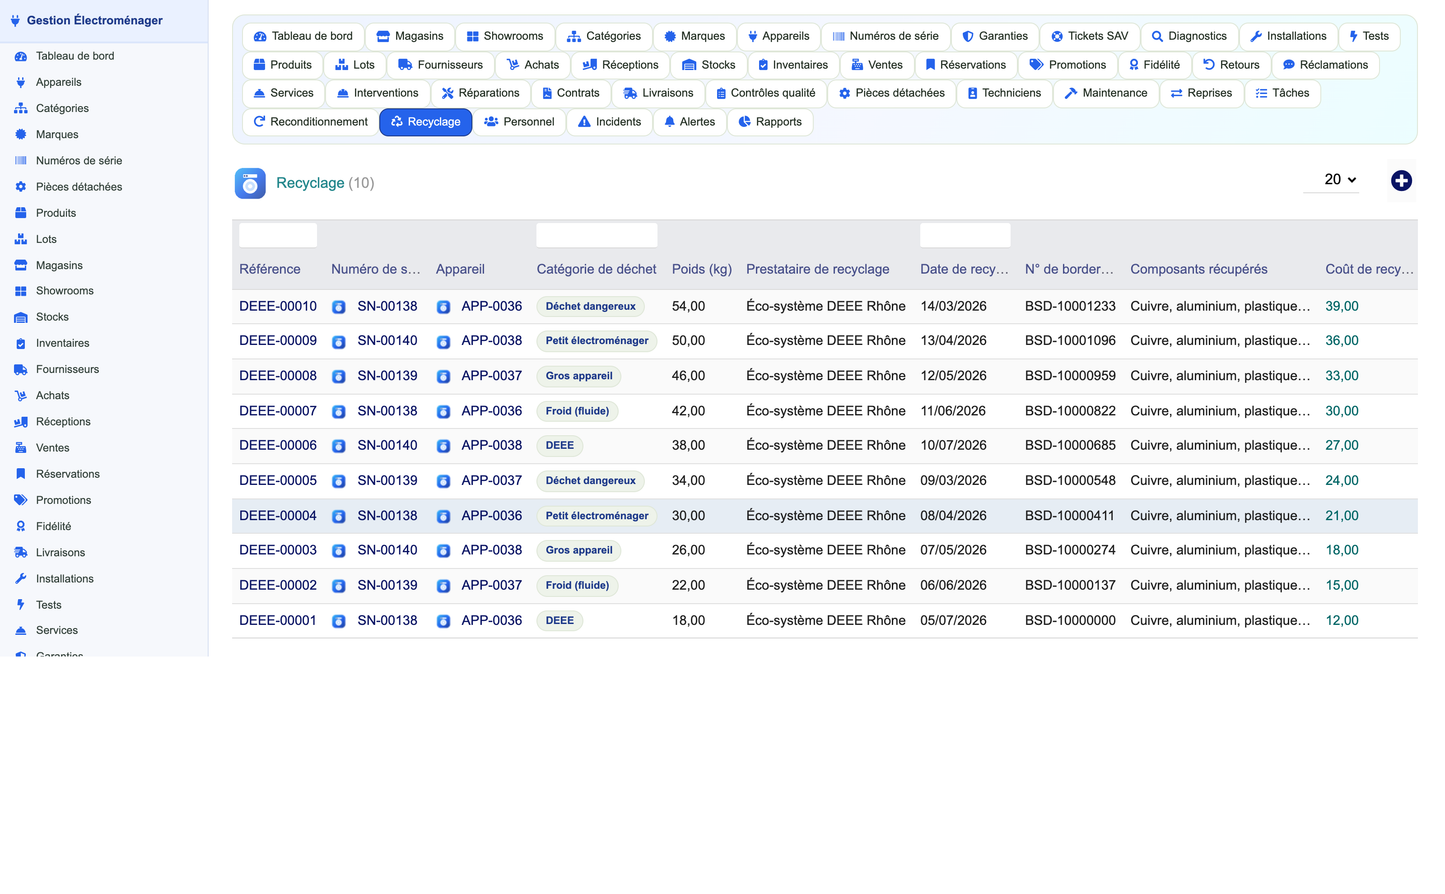
Task: Click the Alertes bell icon tab
Action: pyautogui.click(x=670, y=122)
